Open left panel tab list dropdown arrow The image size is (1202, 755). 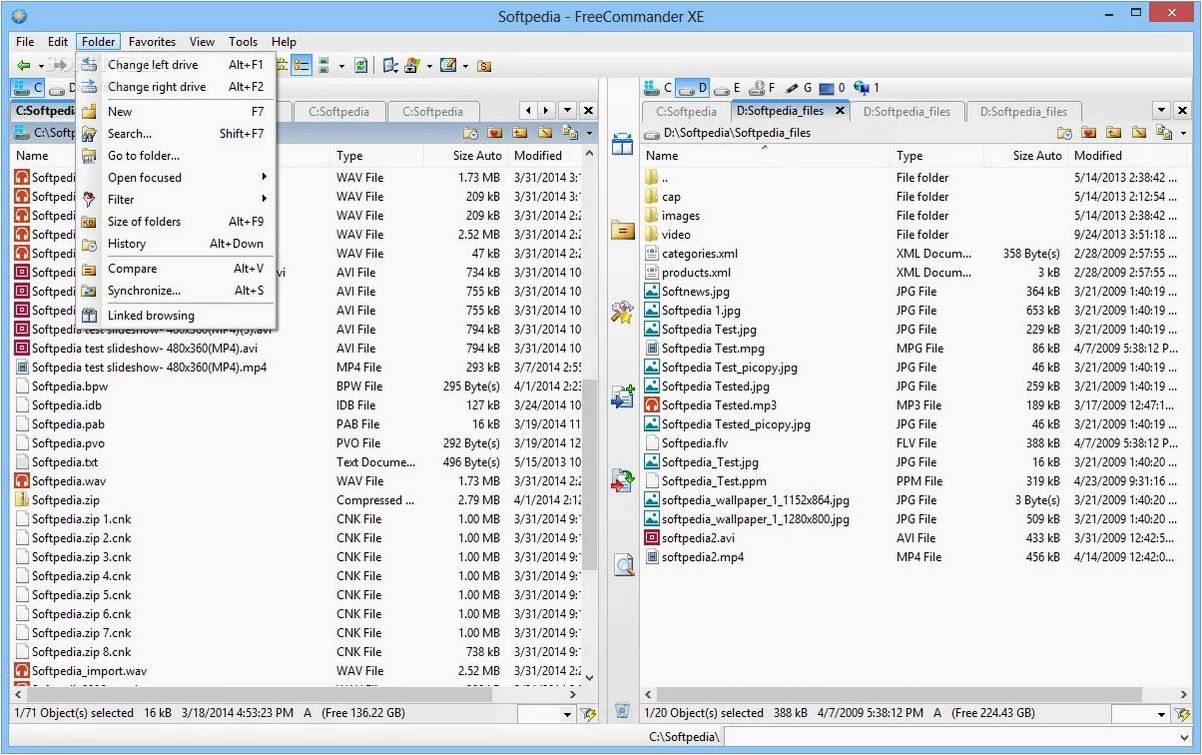(x=568, y=111)
